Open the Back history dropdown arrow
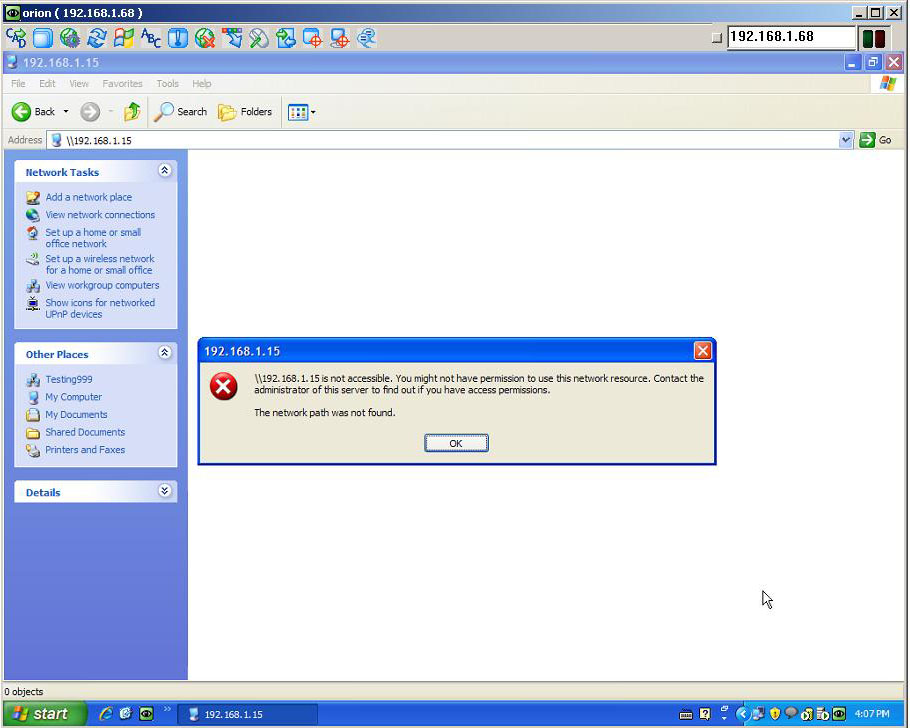The height and width of the screenshot is (728, 910). click(x=66, y=111)
